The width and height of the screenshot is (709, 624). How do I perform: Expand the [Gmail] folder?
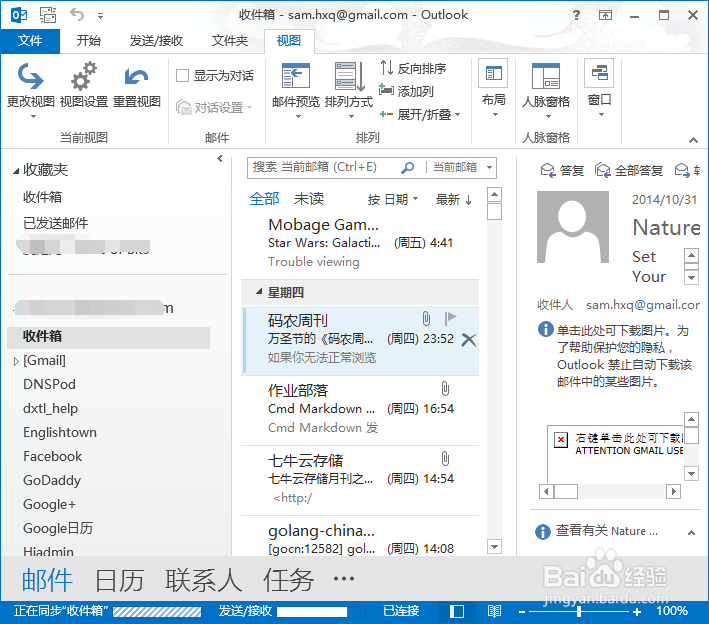click(16, 361)
